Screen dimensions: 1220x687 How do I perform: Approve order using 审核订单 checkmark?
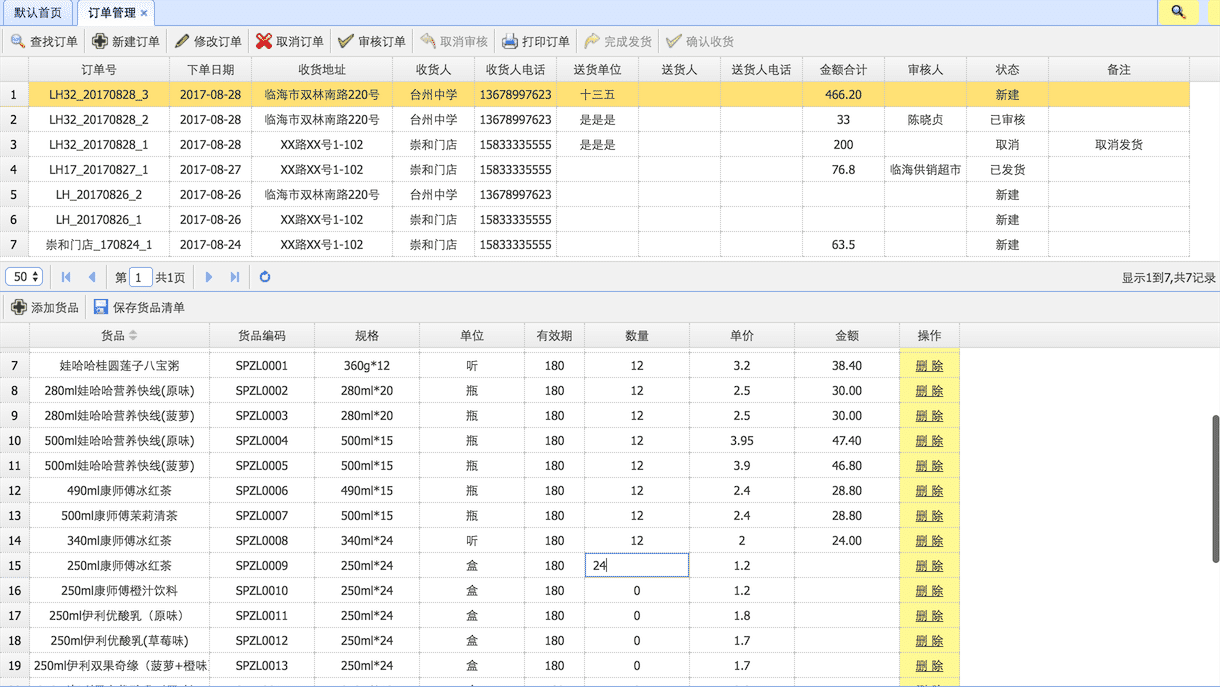tap(346, 41)
